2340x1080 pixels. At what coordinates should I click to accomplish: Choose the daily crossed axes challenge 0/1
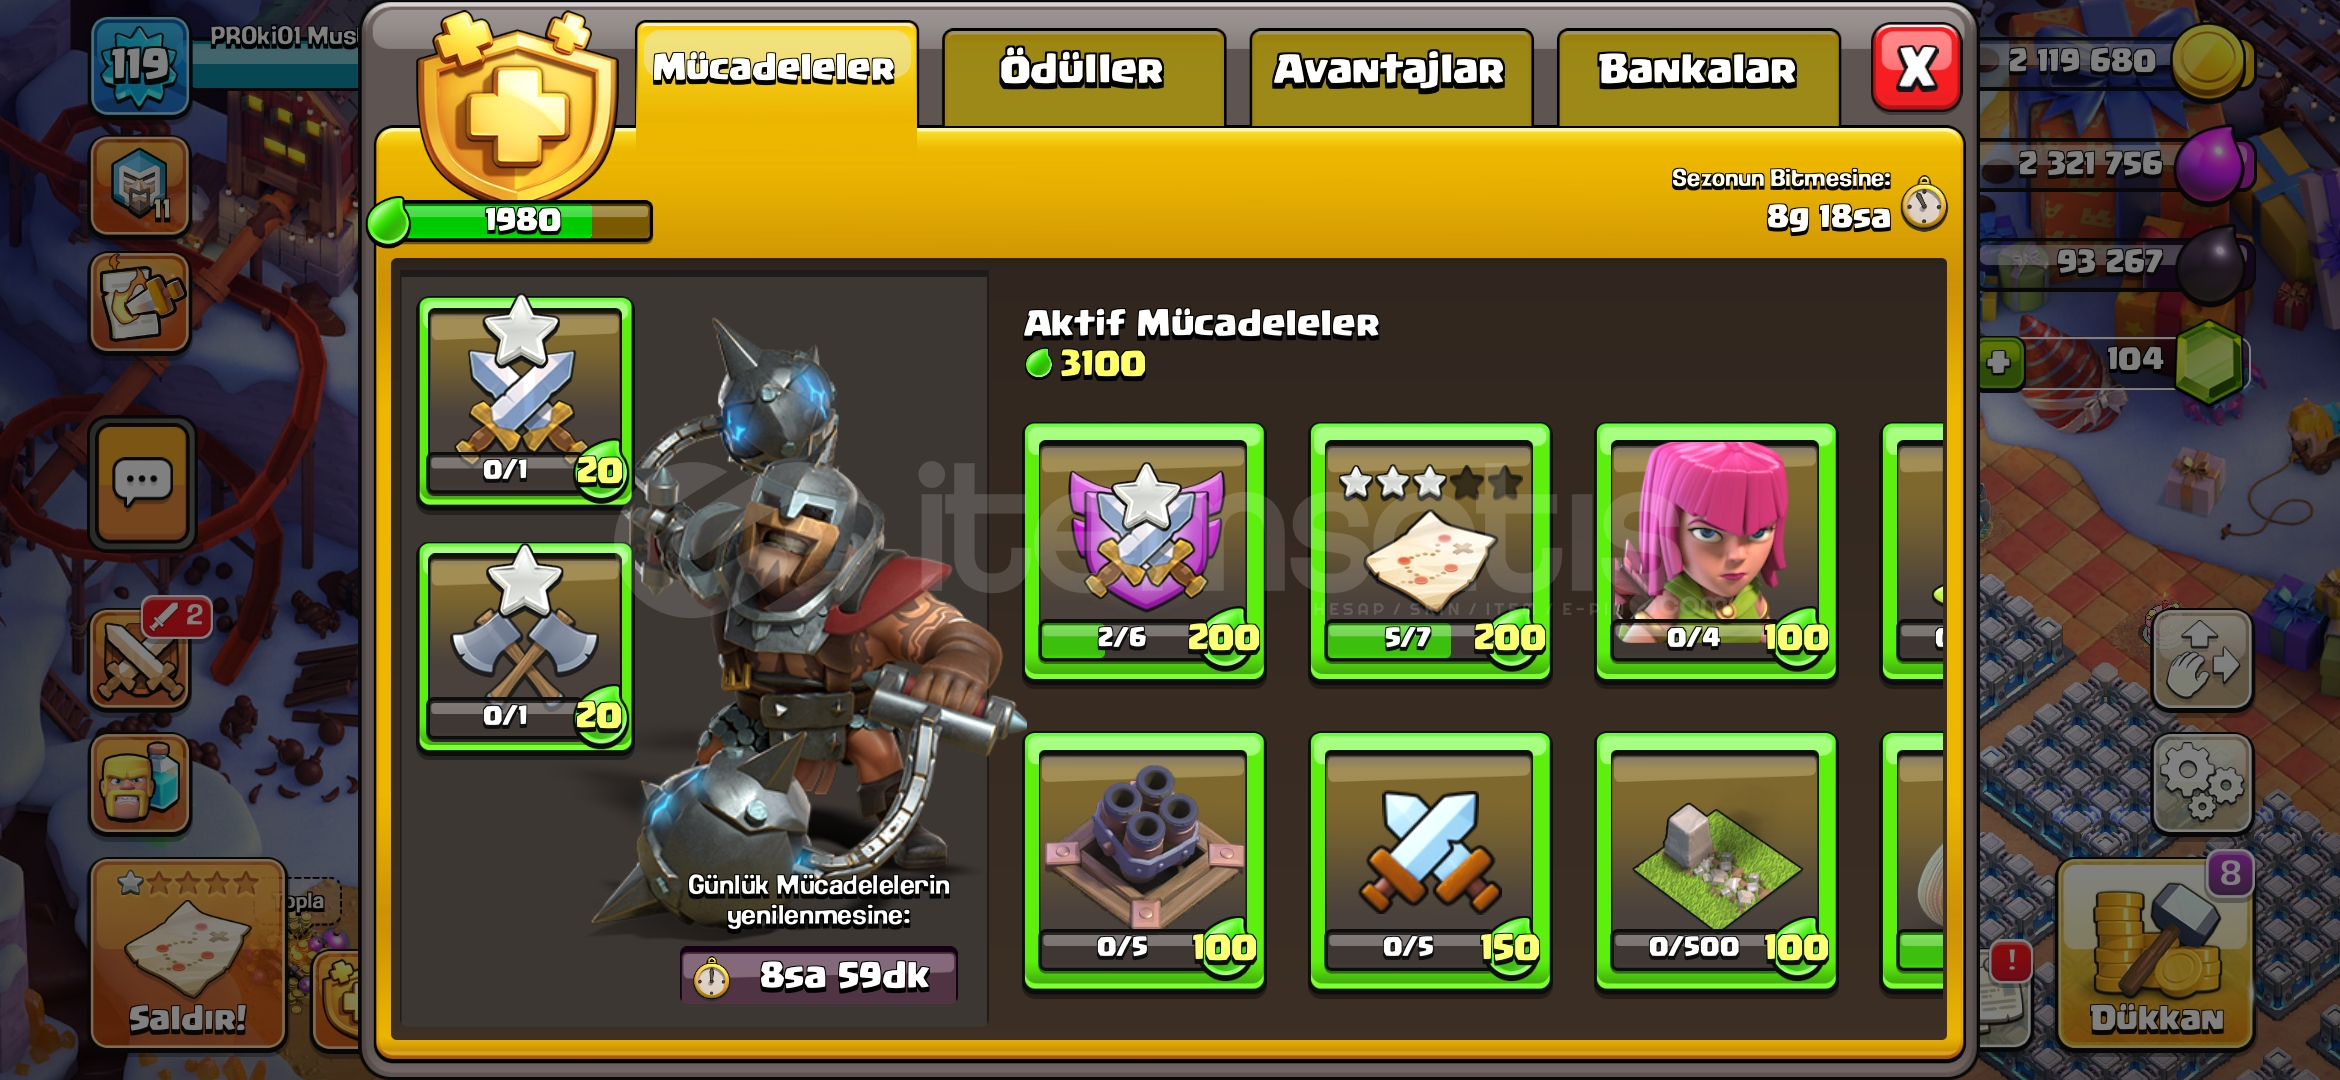[x=526, y=647]
